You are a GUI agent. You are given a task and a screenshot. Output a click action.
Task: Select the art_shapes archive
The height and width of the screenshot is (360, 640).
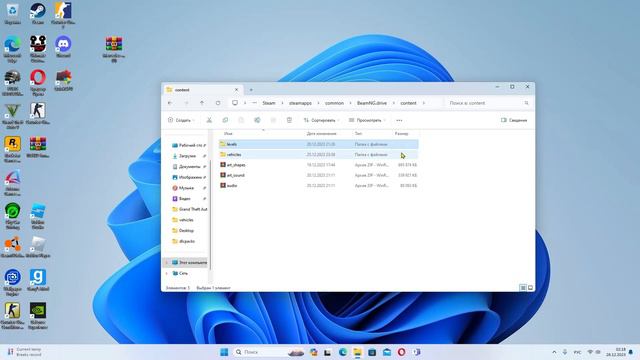click(x=318, y=165)
